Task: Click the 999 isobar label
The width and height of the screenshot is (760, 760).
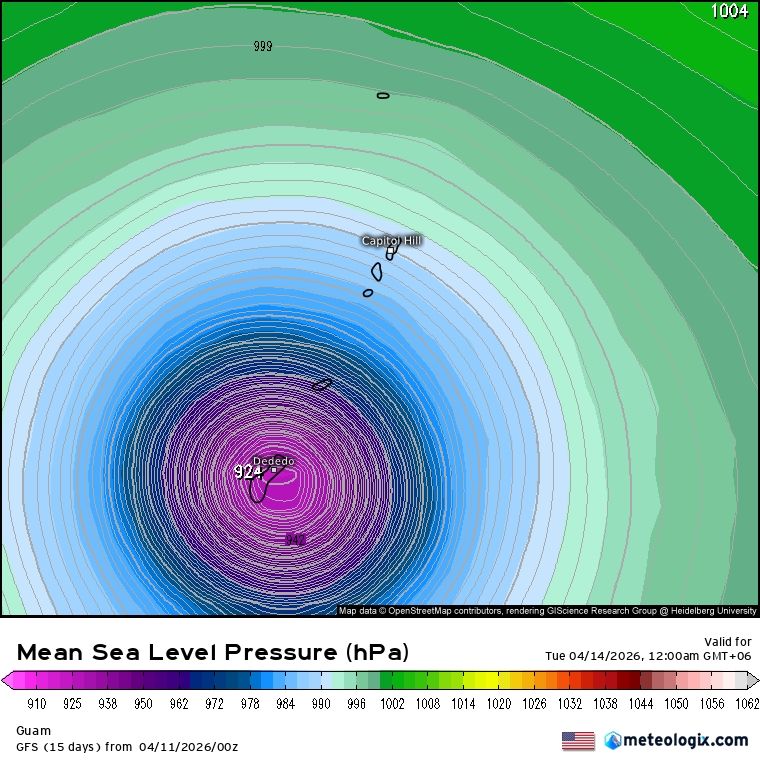Action: coord(263,46)
